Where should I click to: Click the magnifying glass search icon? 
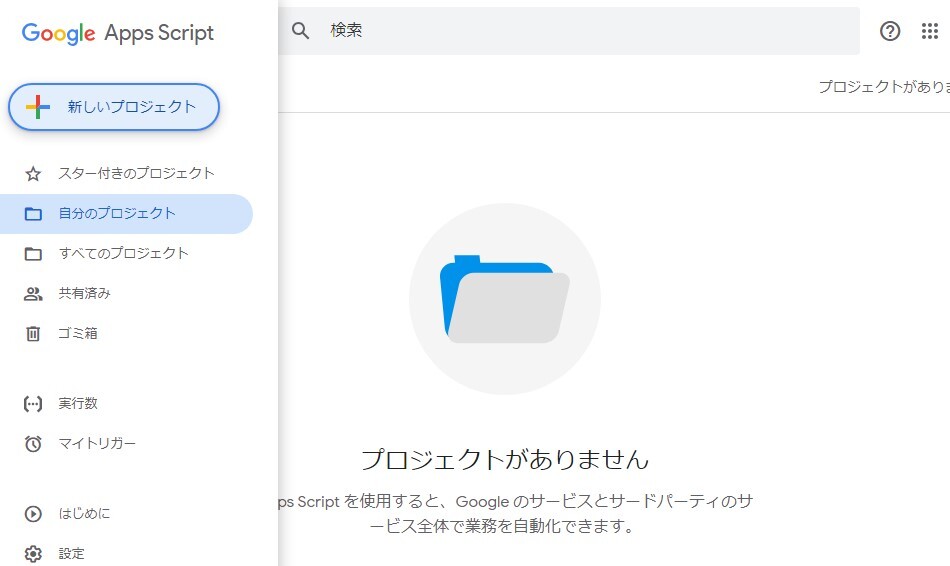click(x=301, y=31)
